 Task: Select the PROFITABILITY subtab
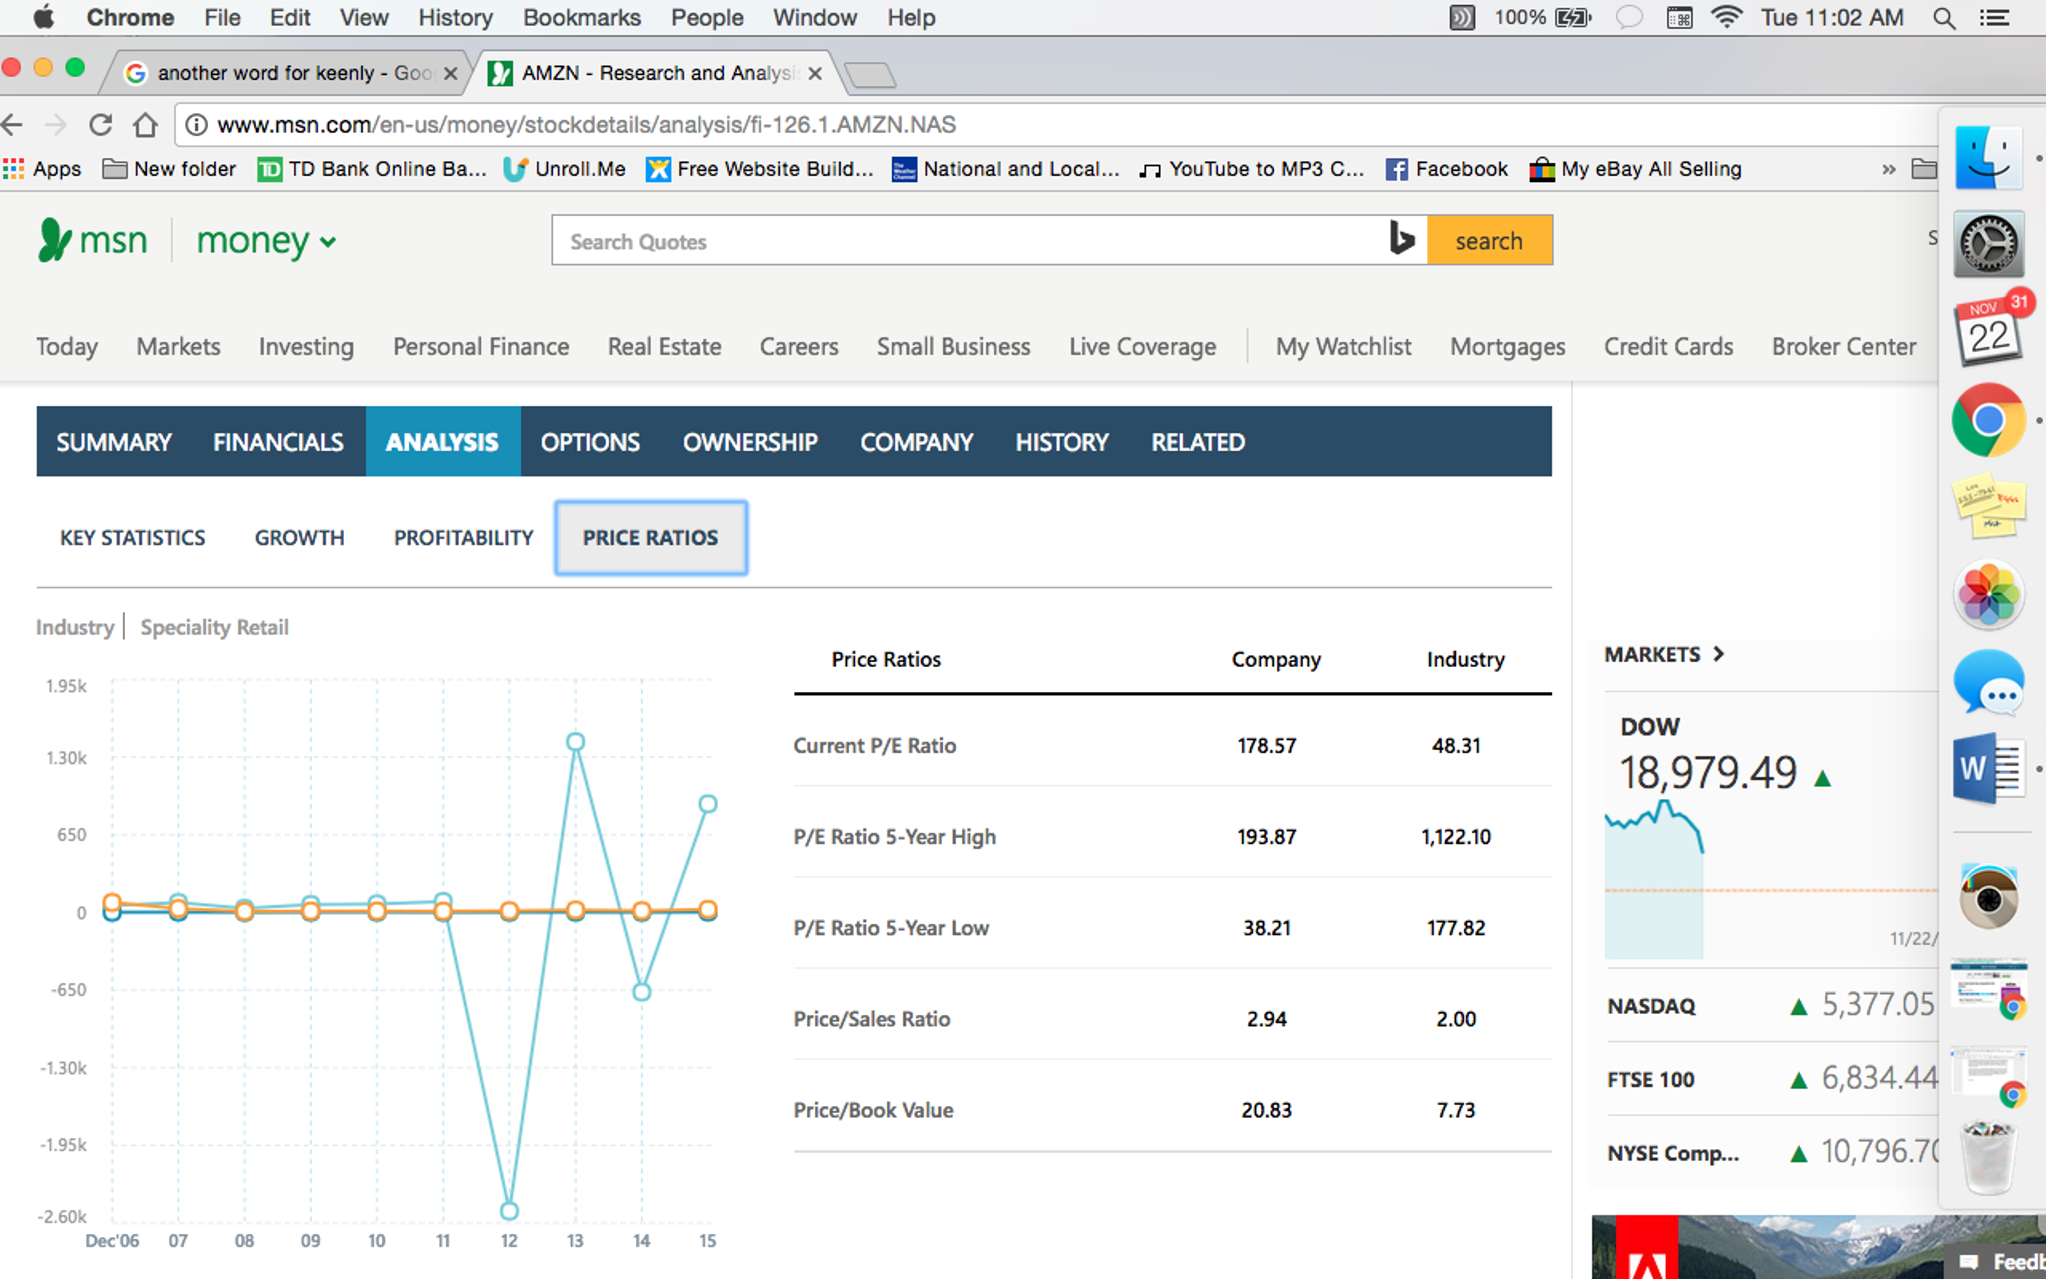pos(463,538)
